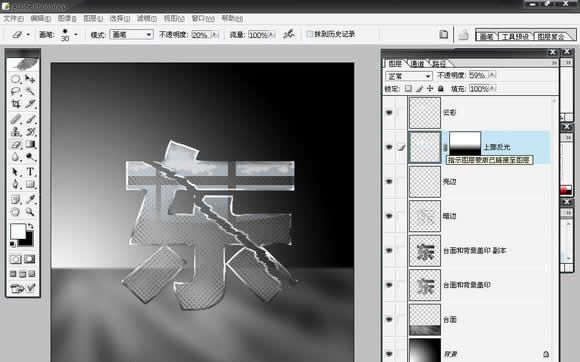Hide the 上部总光 layer eye icon
Viewport: 580px width, 362px height.
389,147
